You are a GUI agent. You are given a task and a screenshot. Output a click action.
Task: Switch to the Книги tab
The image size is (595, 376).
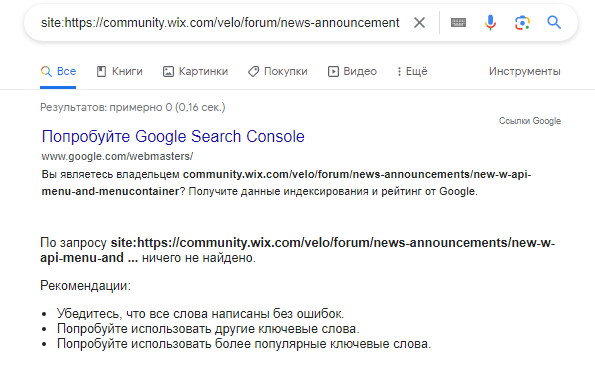point(120,71)
